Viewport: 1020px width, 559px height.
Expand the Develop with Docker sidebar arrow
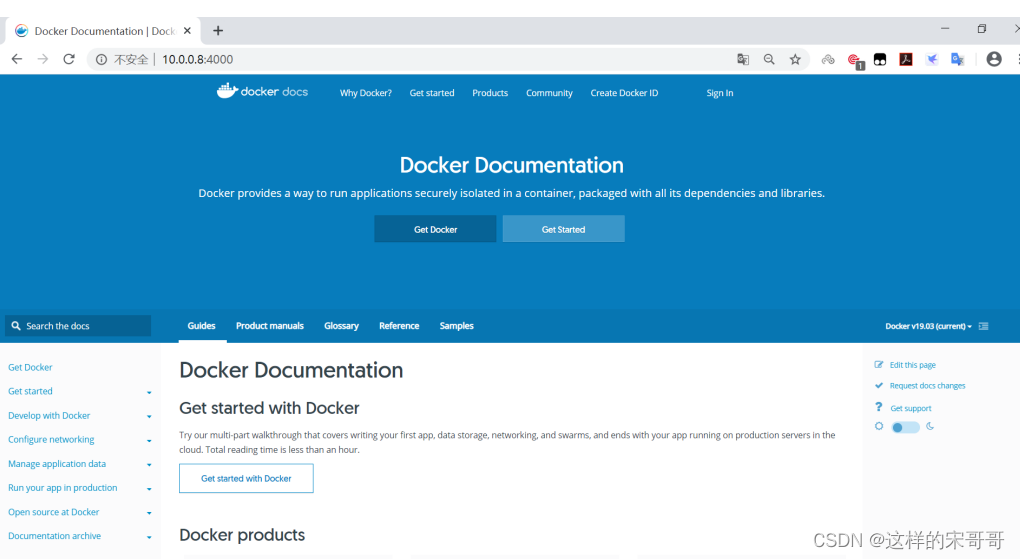[x=149, y=416]
